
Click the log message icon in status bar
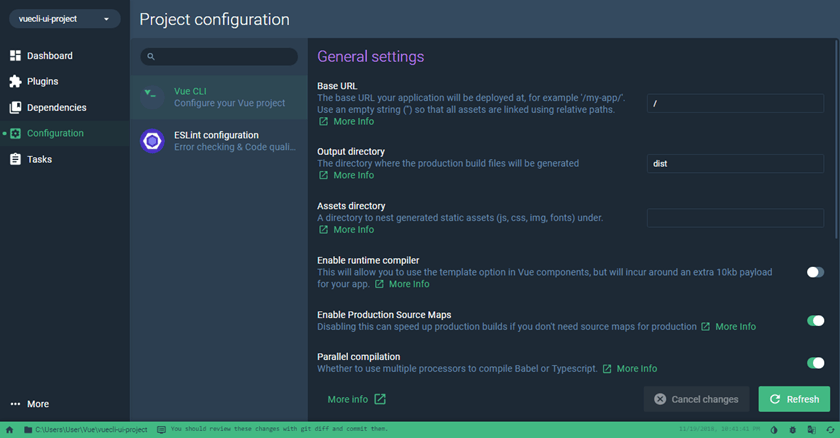coord(161,429)
